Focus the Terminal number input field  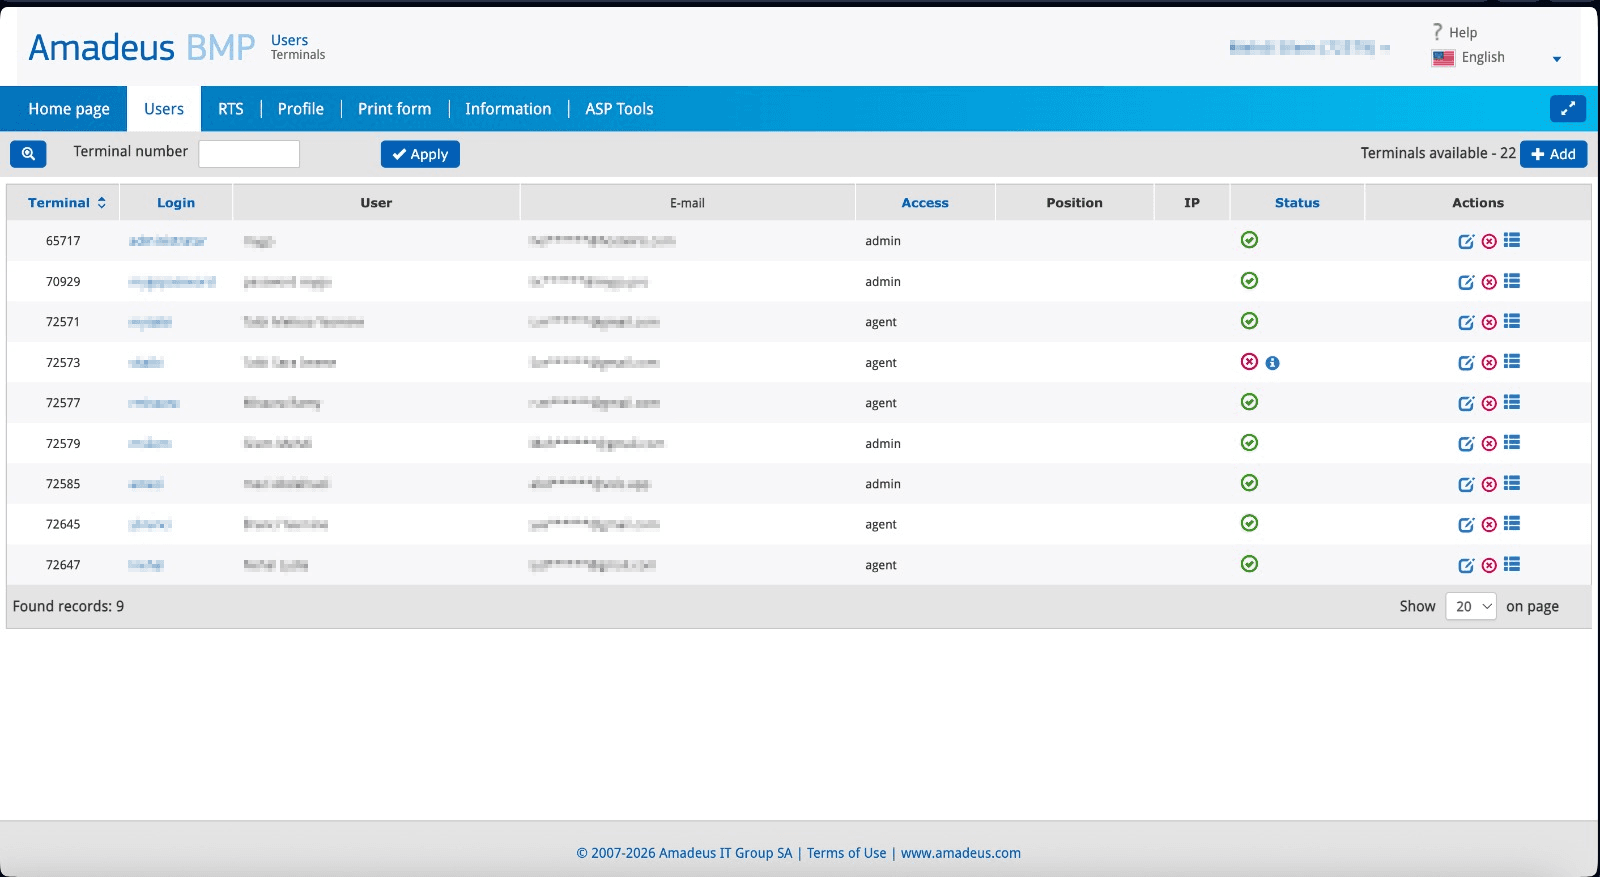pos(249,154)
